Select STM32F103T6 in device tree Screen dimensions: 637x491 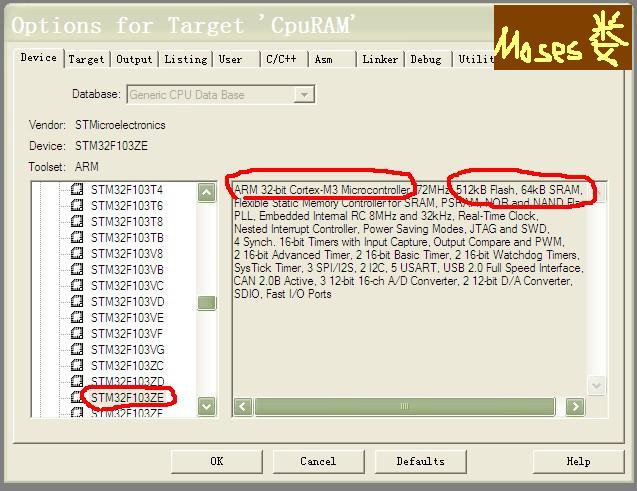127,205
